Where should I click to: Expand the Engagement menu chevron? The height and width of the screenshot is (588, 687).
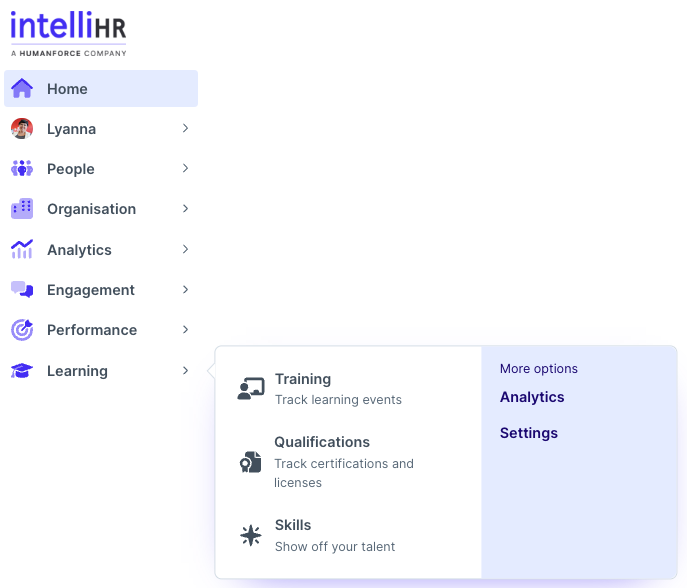click(185, 290)
